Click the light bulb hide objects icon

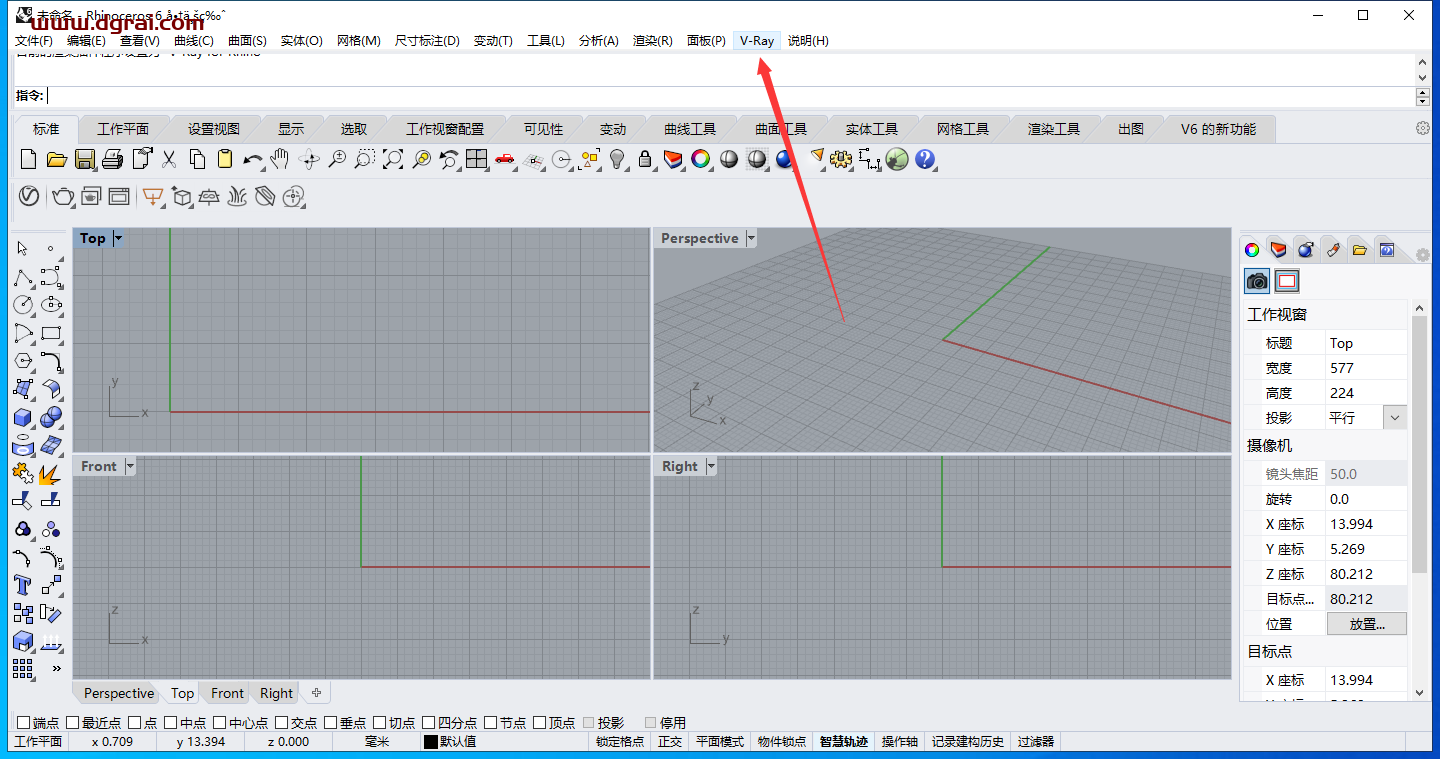618,159
